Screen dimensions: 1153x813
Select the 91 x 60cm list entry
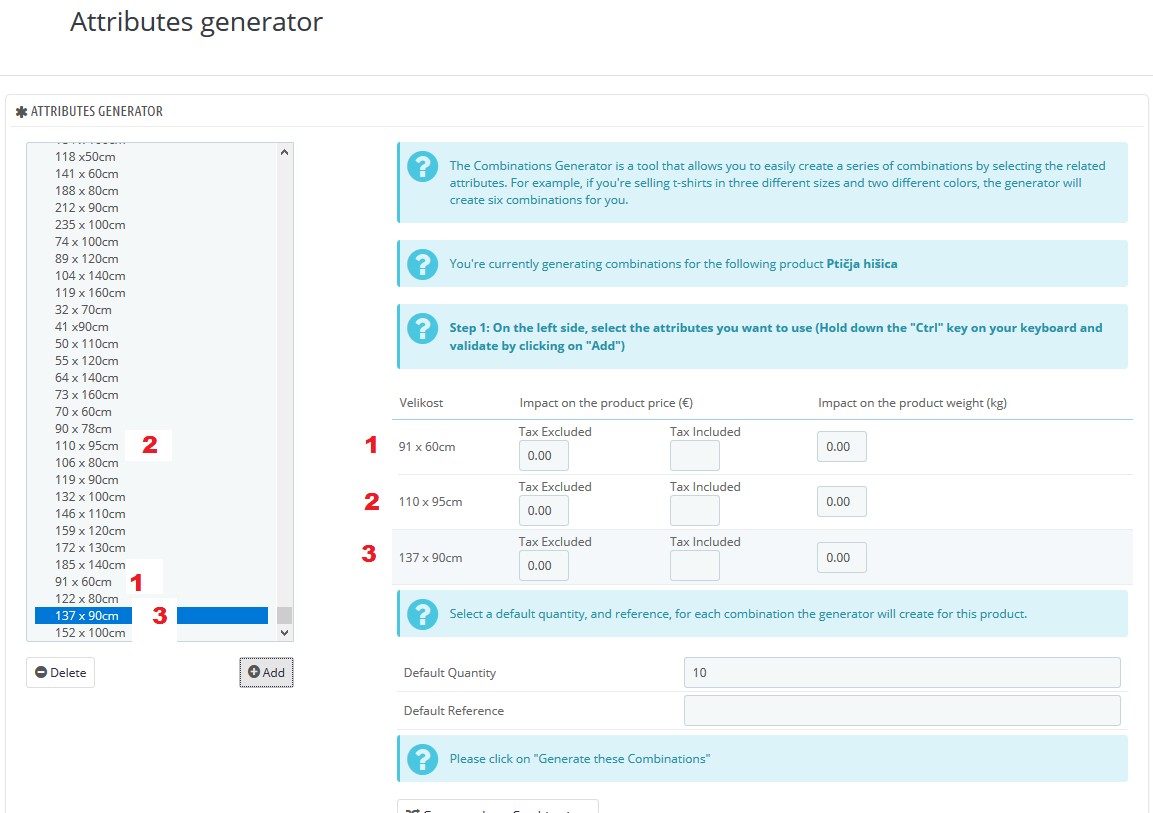(83, 581)
